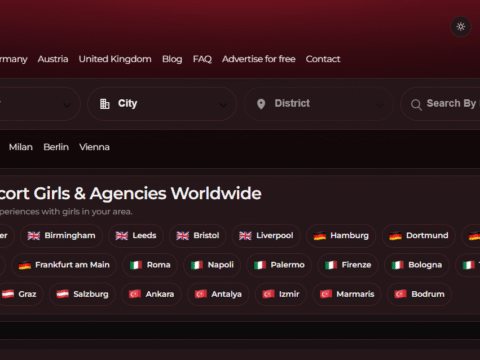The height and width of the screenshot is (360, 480).
Task: Click the Austrian flag next to Salzburg
Action: [62, 294]
